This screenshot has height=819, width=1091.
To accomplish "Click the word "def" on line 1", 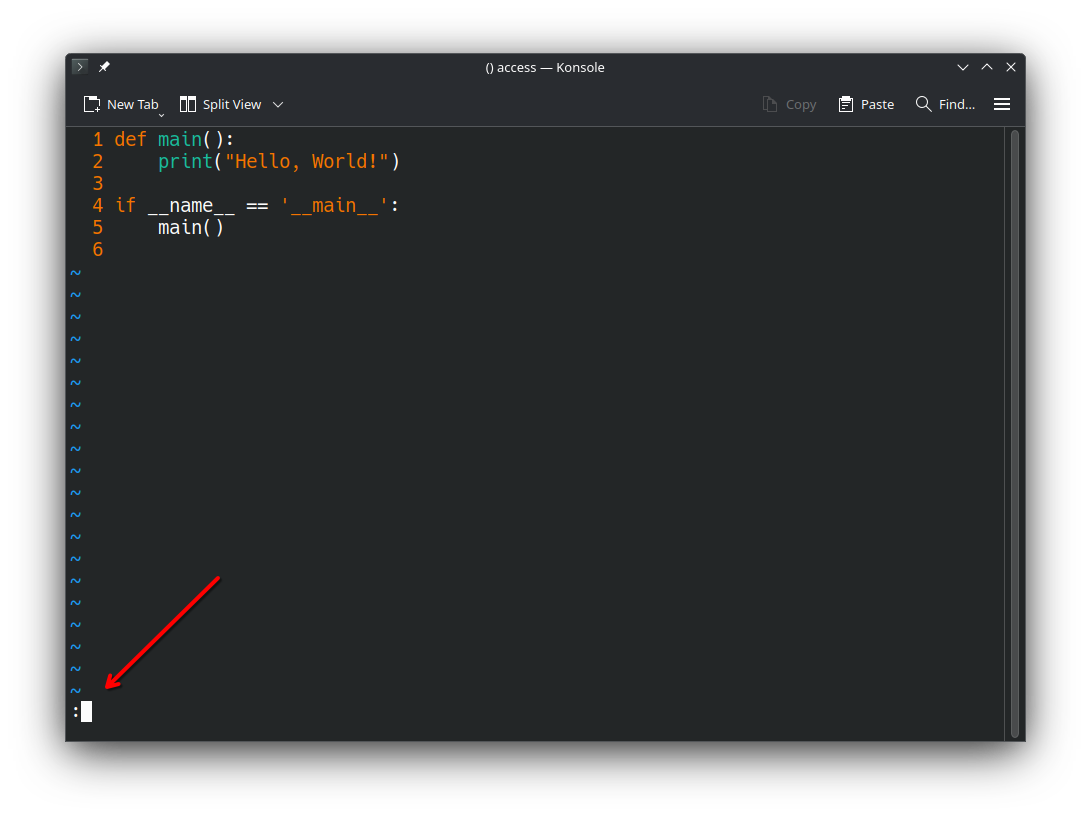I will tap(130, 139).
